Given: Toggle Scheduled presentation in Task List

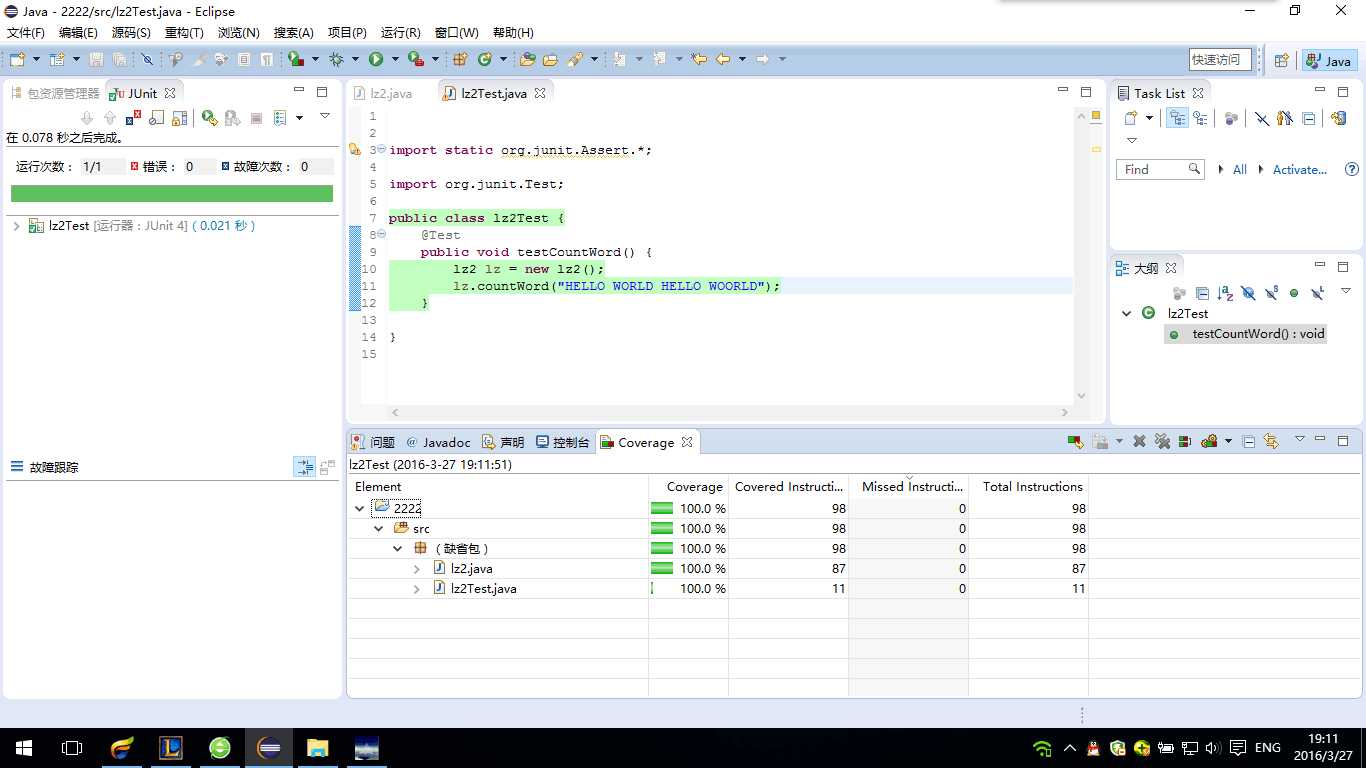Looking at the screenshot, I should 1200,118.
